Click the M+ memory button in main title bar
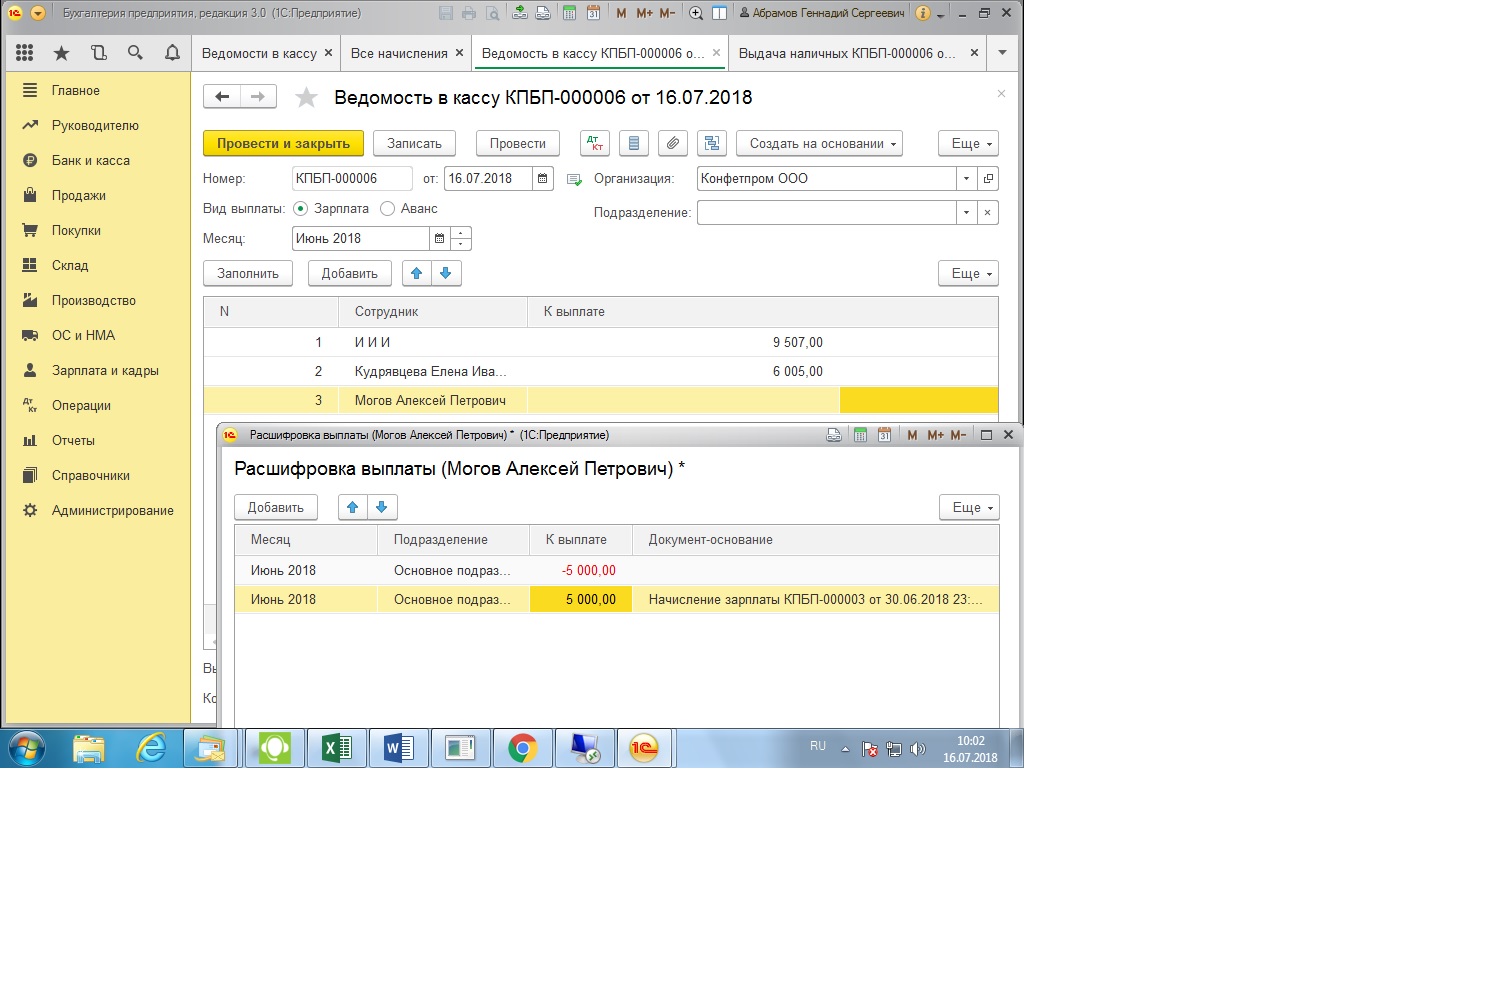This screenshot has height=1002, width=1502. point(644,13)
